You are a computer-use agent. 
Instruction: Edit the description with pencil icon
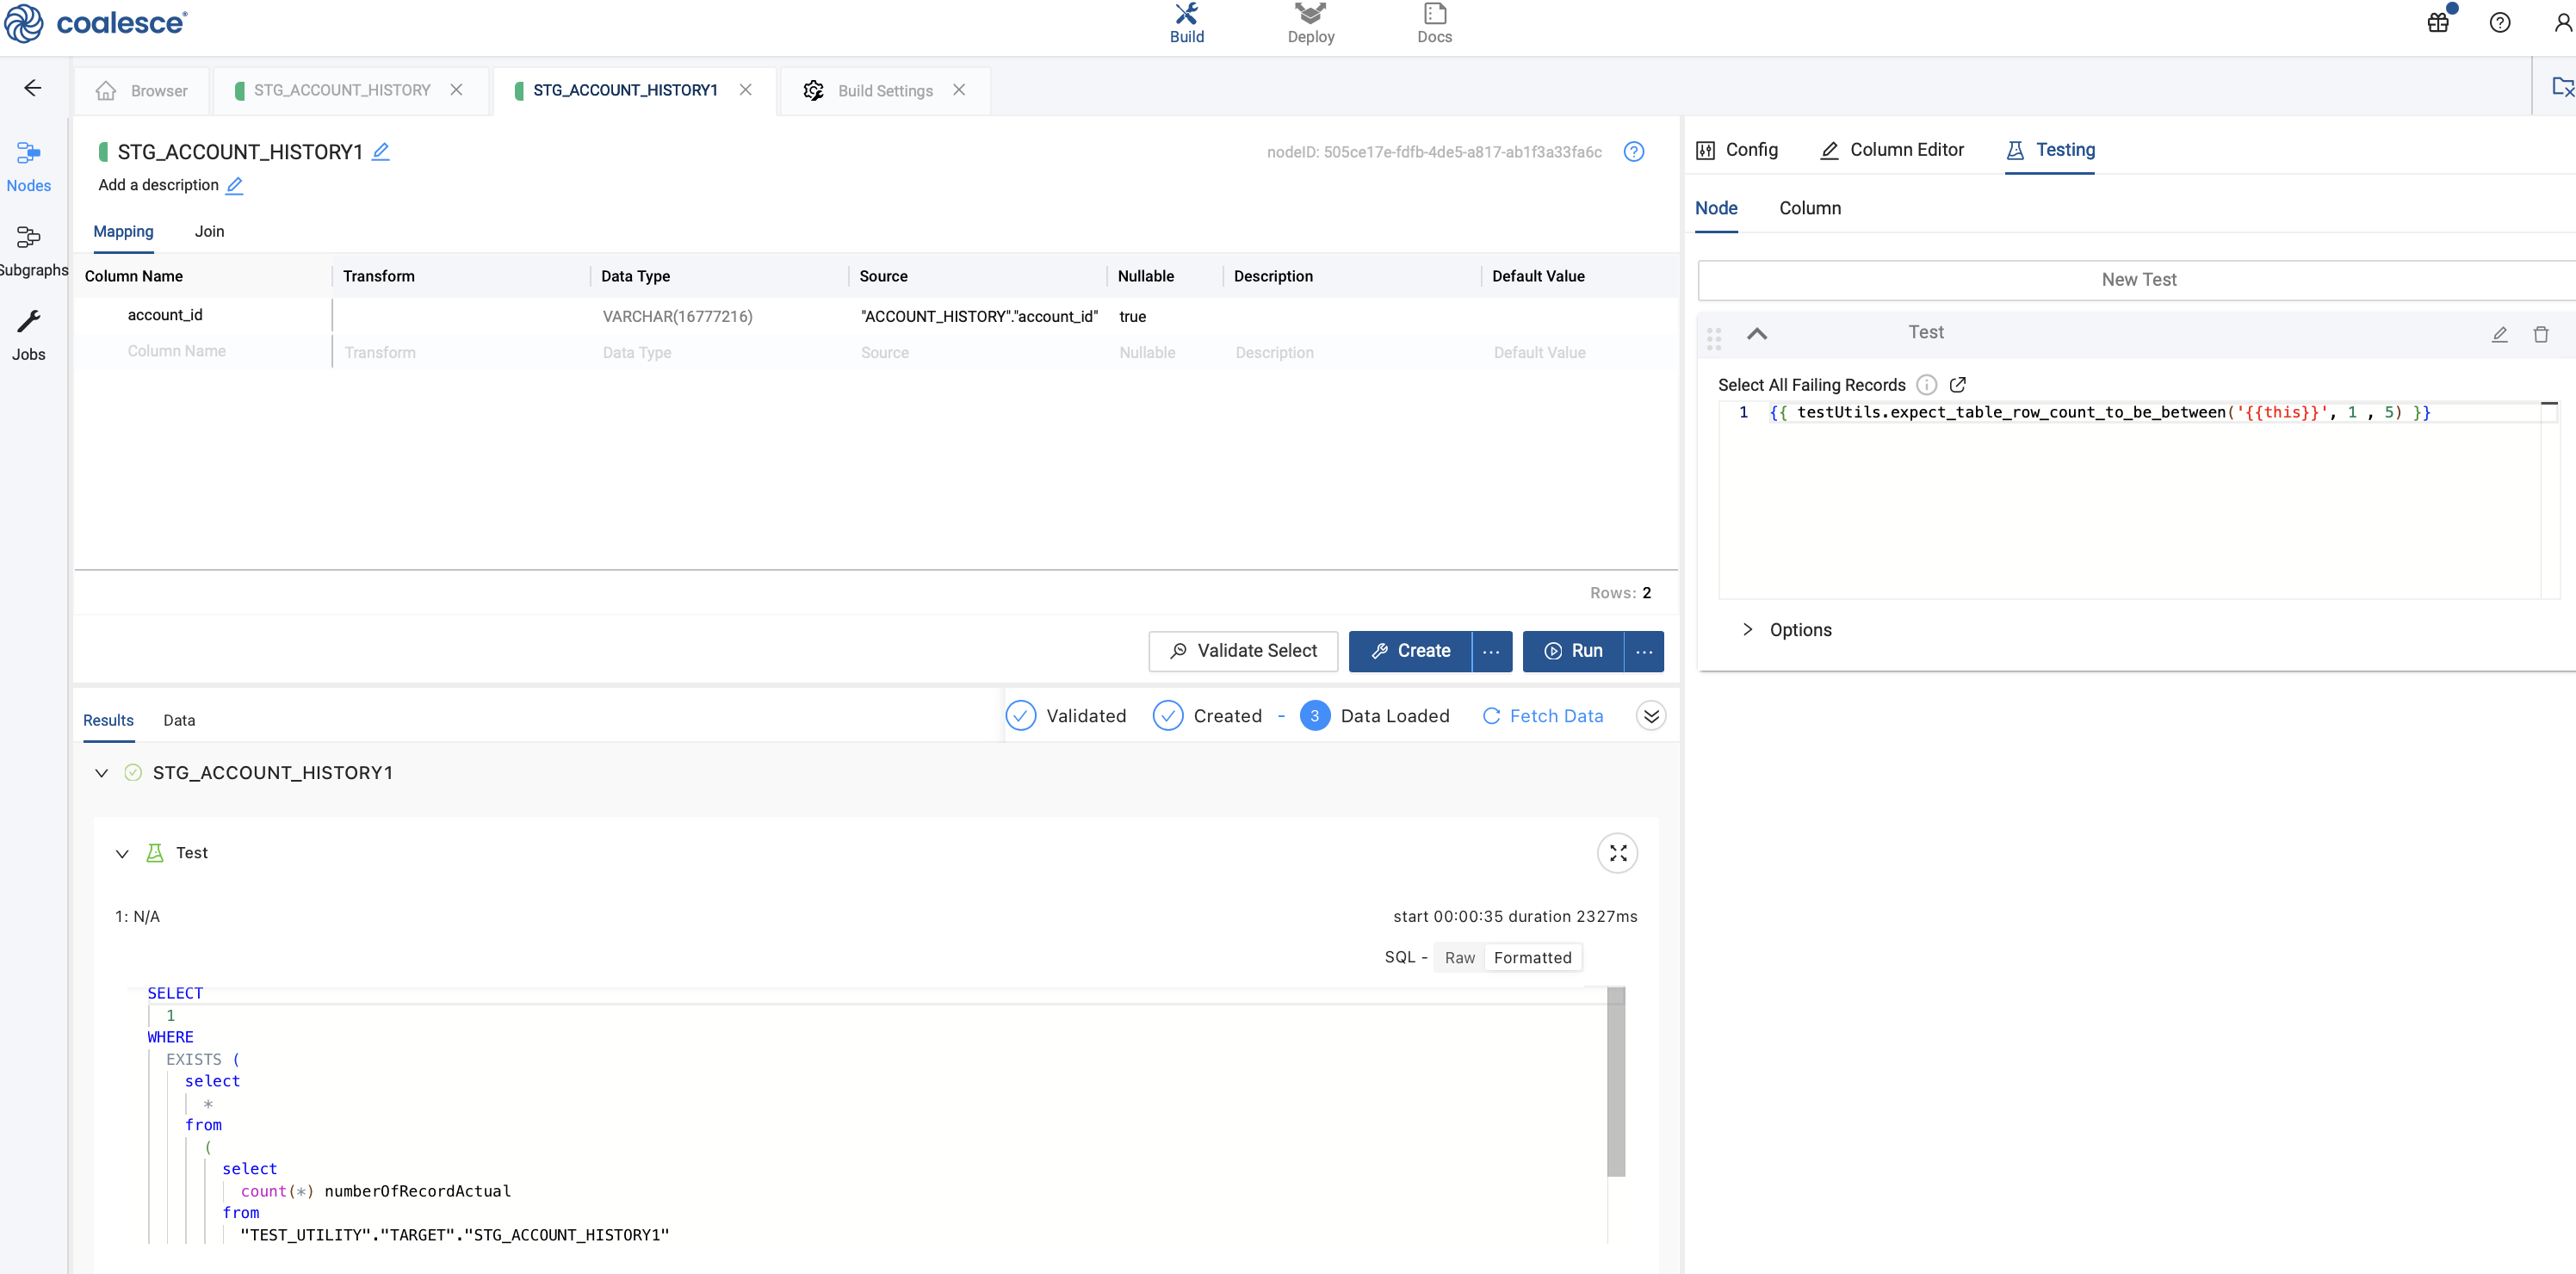tap(234, 185)
